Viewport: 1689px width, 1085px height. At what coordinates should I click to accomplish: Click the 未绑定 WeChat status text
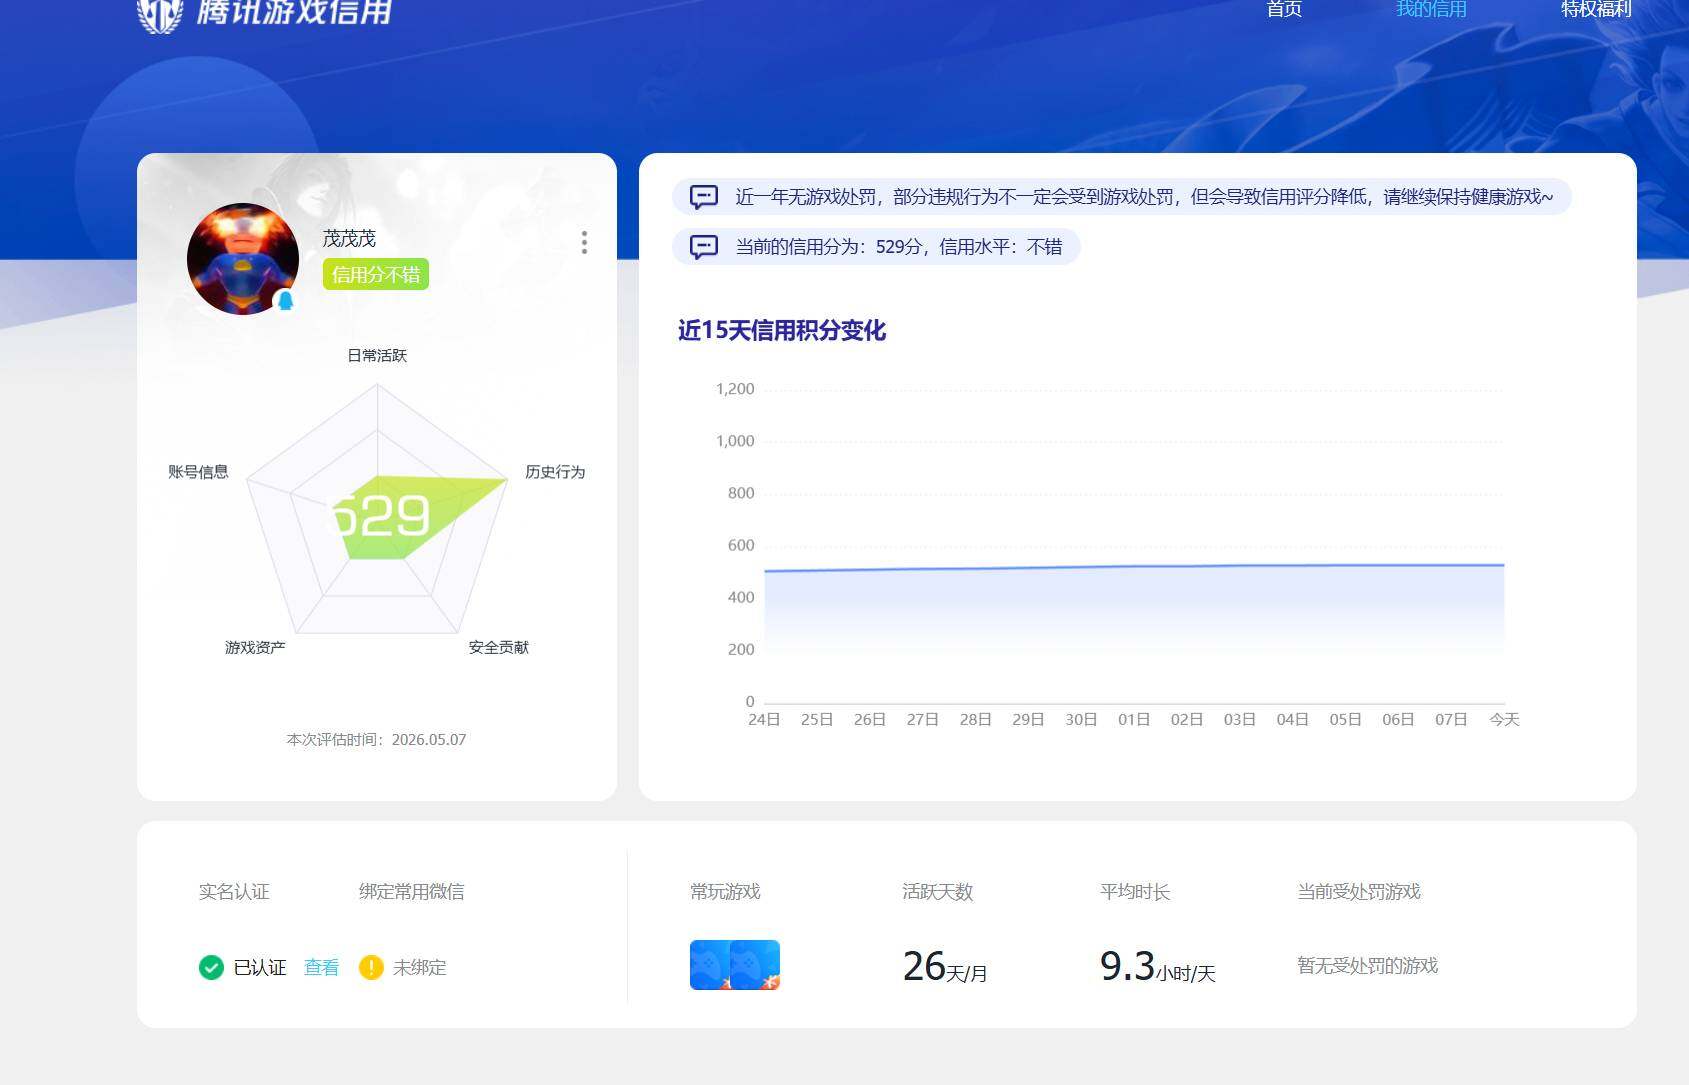pyautogui.click(x=420, y=967)
